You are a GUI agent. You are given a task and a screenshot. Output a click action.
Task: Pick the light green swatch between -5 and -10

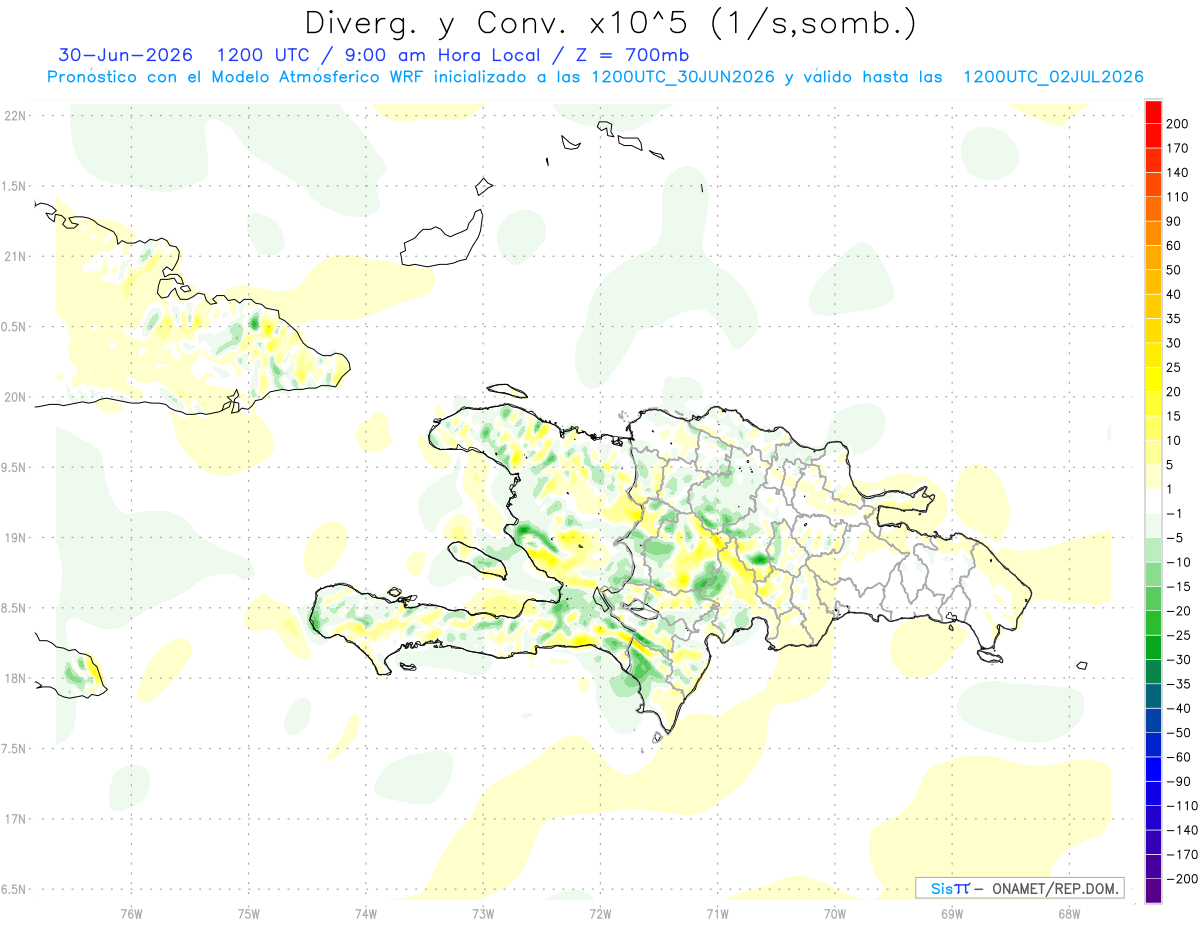pyautogui.click(x=1153, y=550)
